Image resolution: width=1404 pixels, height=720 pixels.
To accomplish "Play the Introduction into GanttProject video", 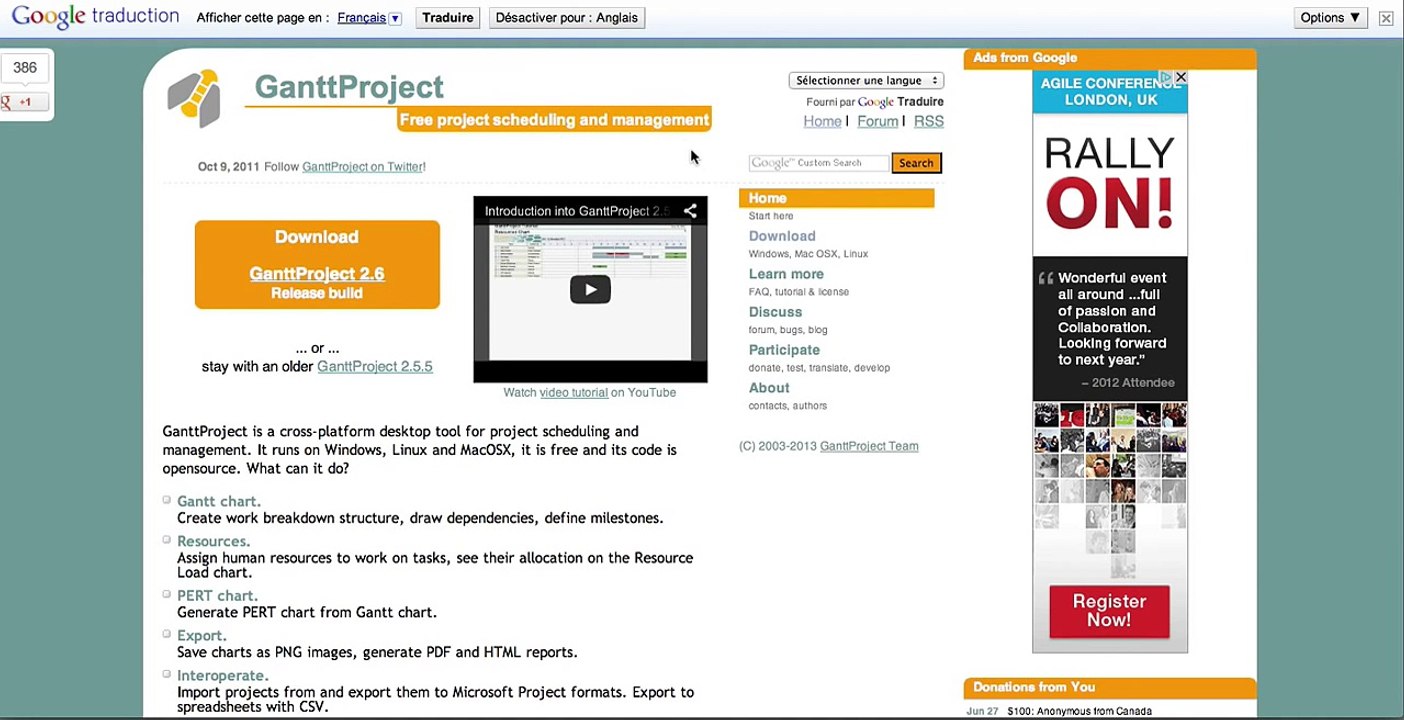I will pyautogui.click(x=590, y=290).
